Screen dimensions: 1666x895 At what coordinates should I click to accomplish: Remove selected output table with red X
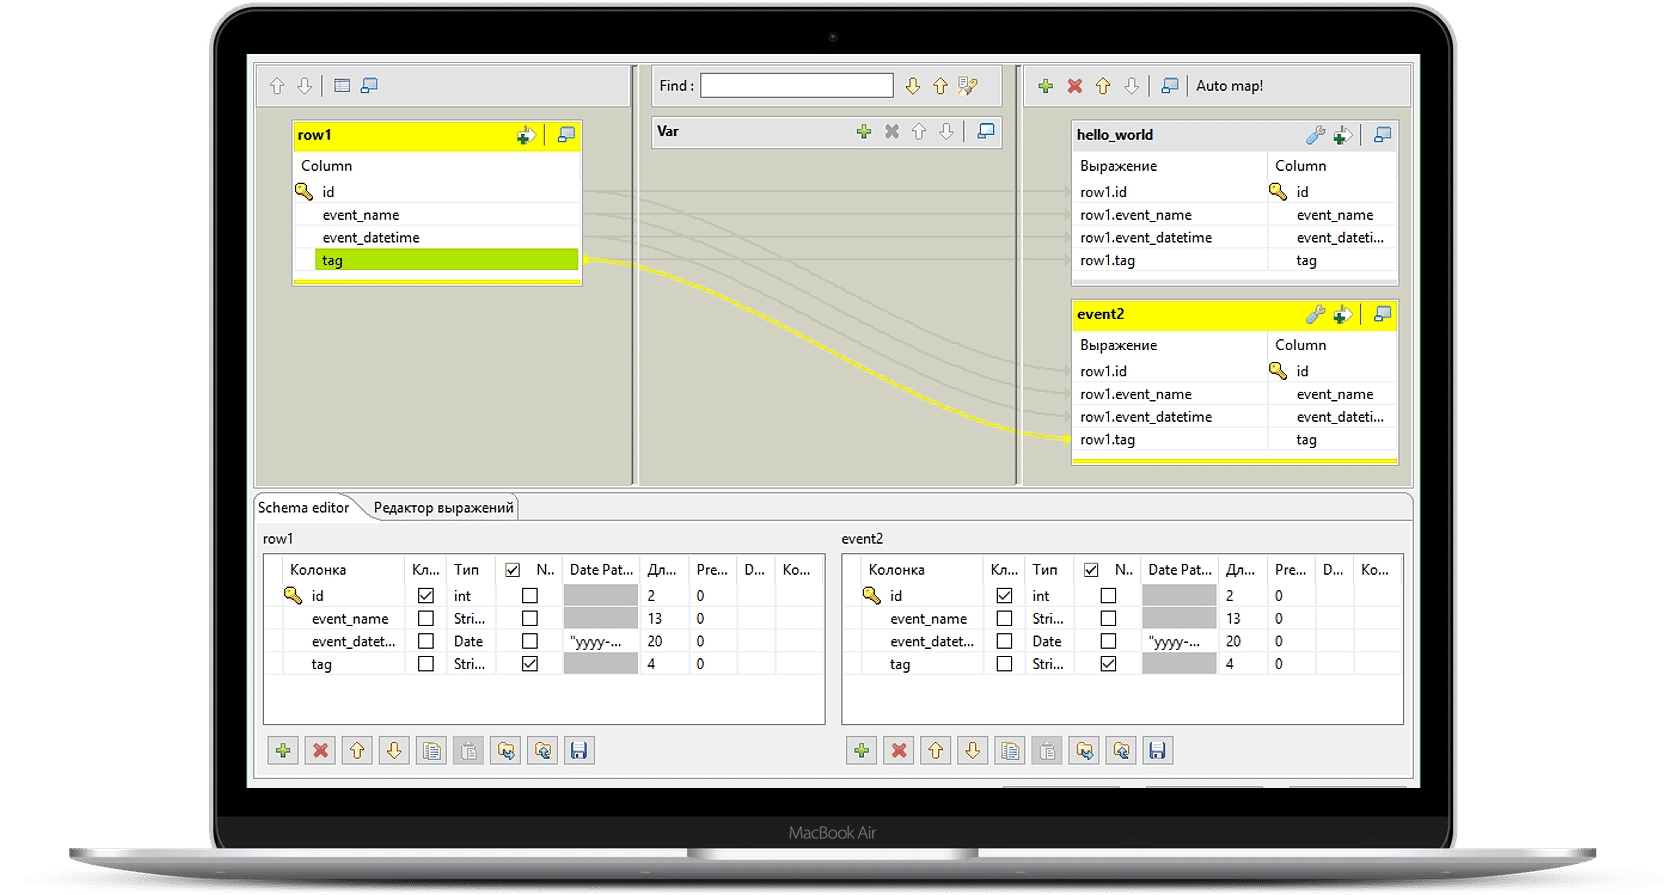coord(1074,86)
